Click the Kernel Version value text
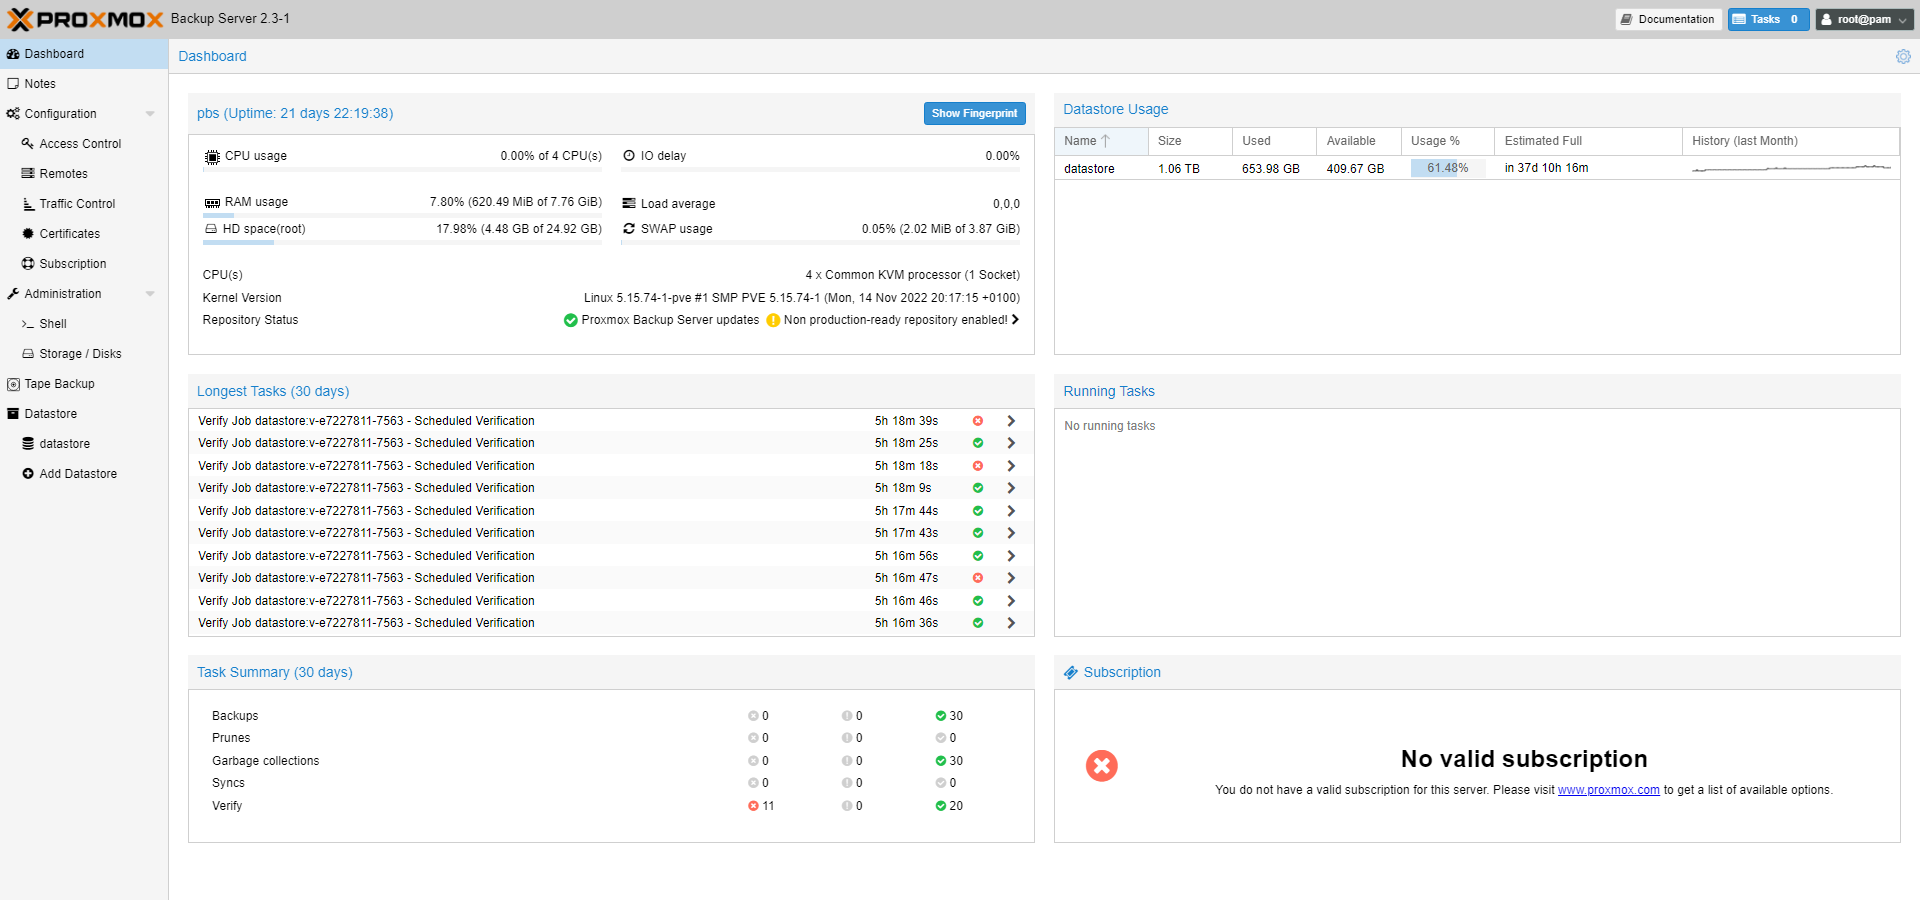Viewport: 1920px width, 900px height. click(802, 298)
